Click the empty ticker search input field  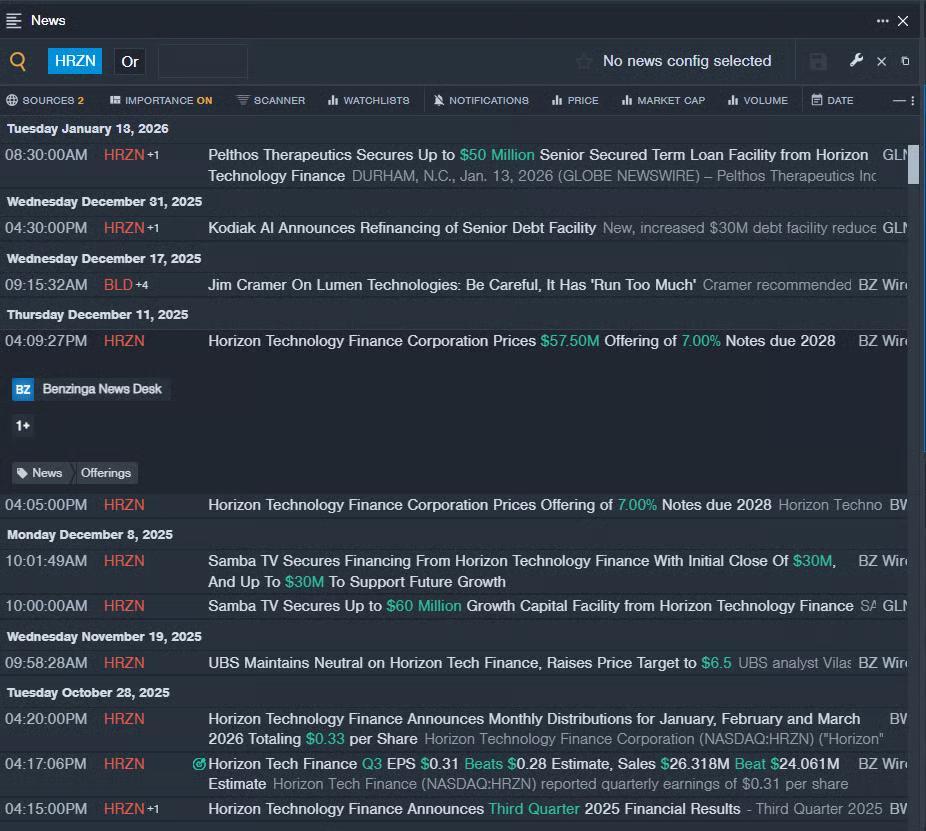point(202,61)
